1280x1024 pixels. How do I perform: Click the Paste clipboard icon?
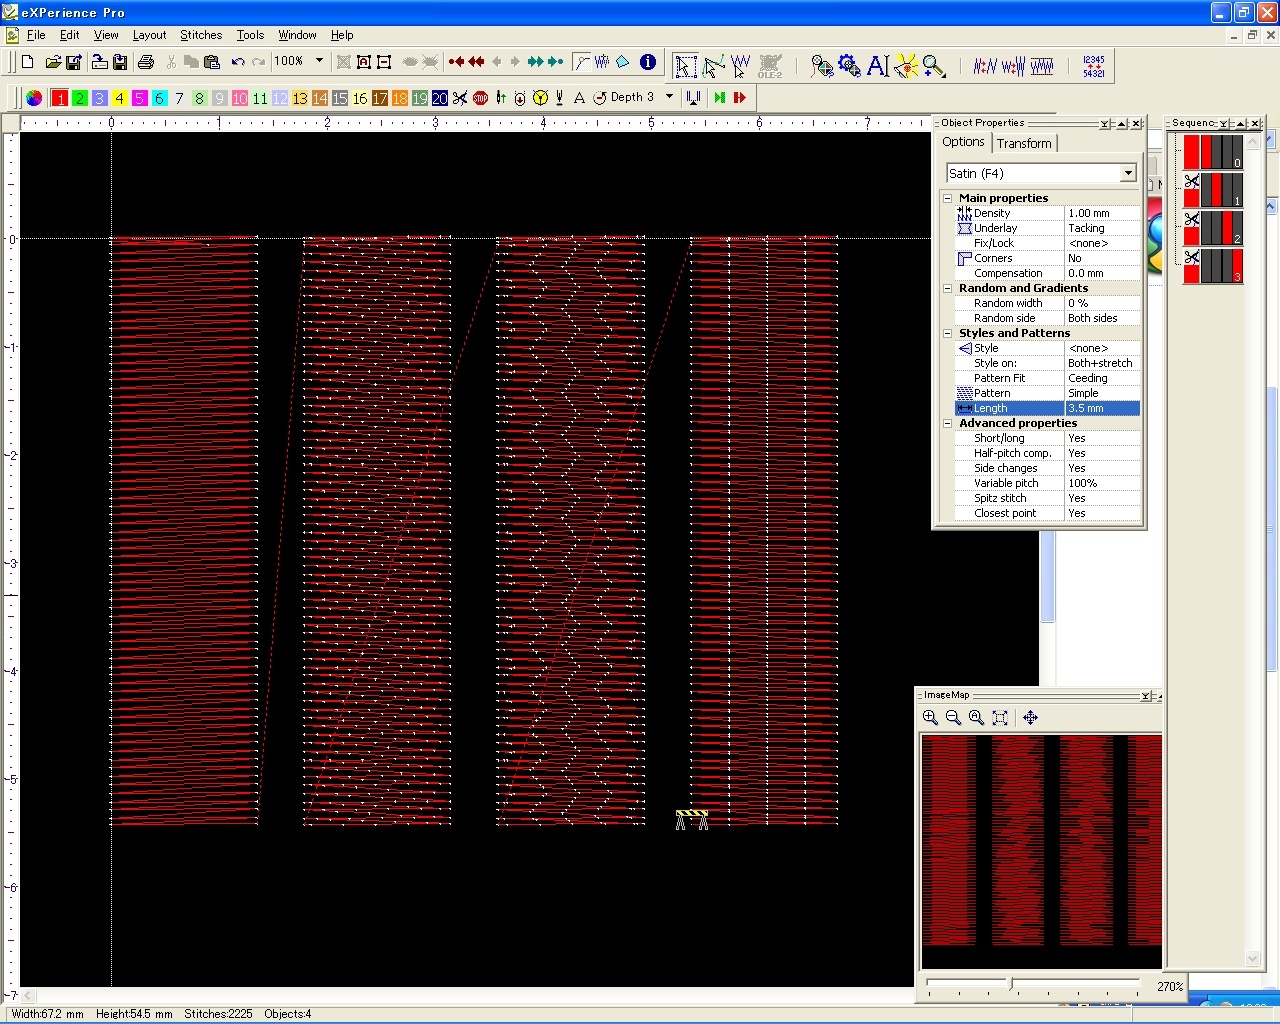(x=212, y=62)
